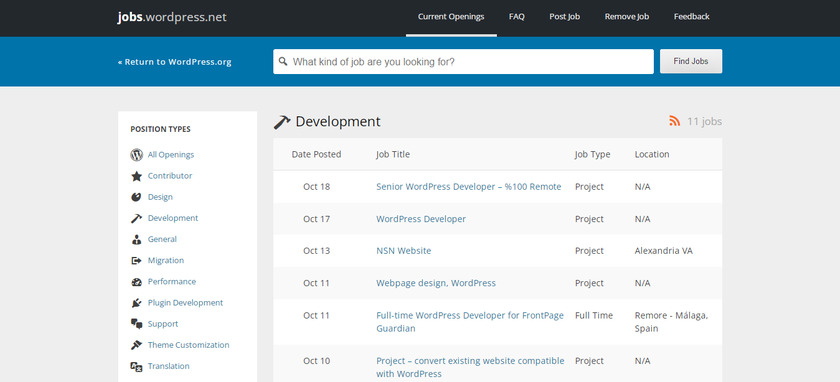Screen dimensions: 840x382
Task: Click the plug icon beside Plugin Development
Action: pyautogui.click(x=137, y=303)
